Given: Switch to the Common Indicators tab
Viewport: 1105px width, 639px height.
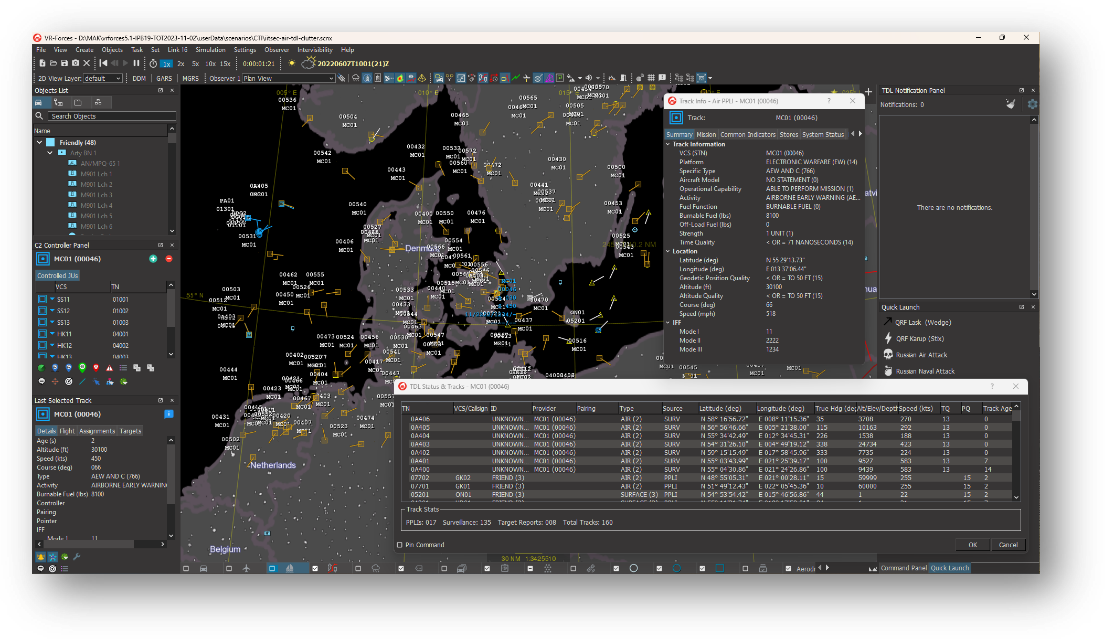Looking at the screenshot, I should tap(746, 134).
